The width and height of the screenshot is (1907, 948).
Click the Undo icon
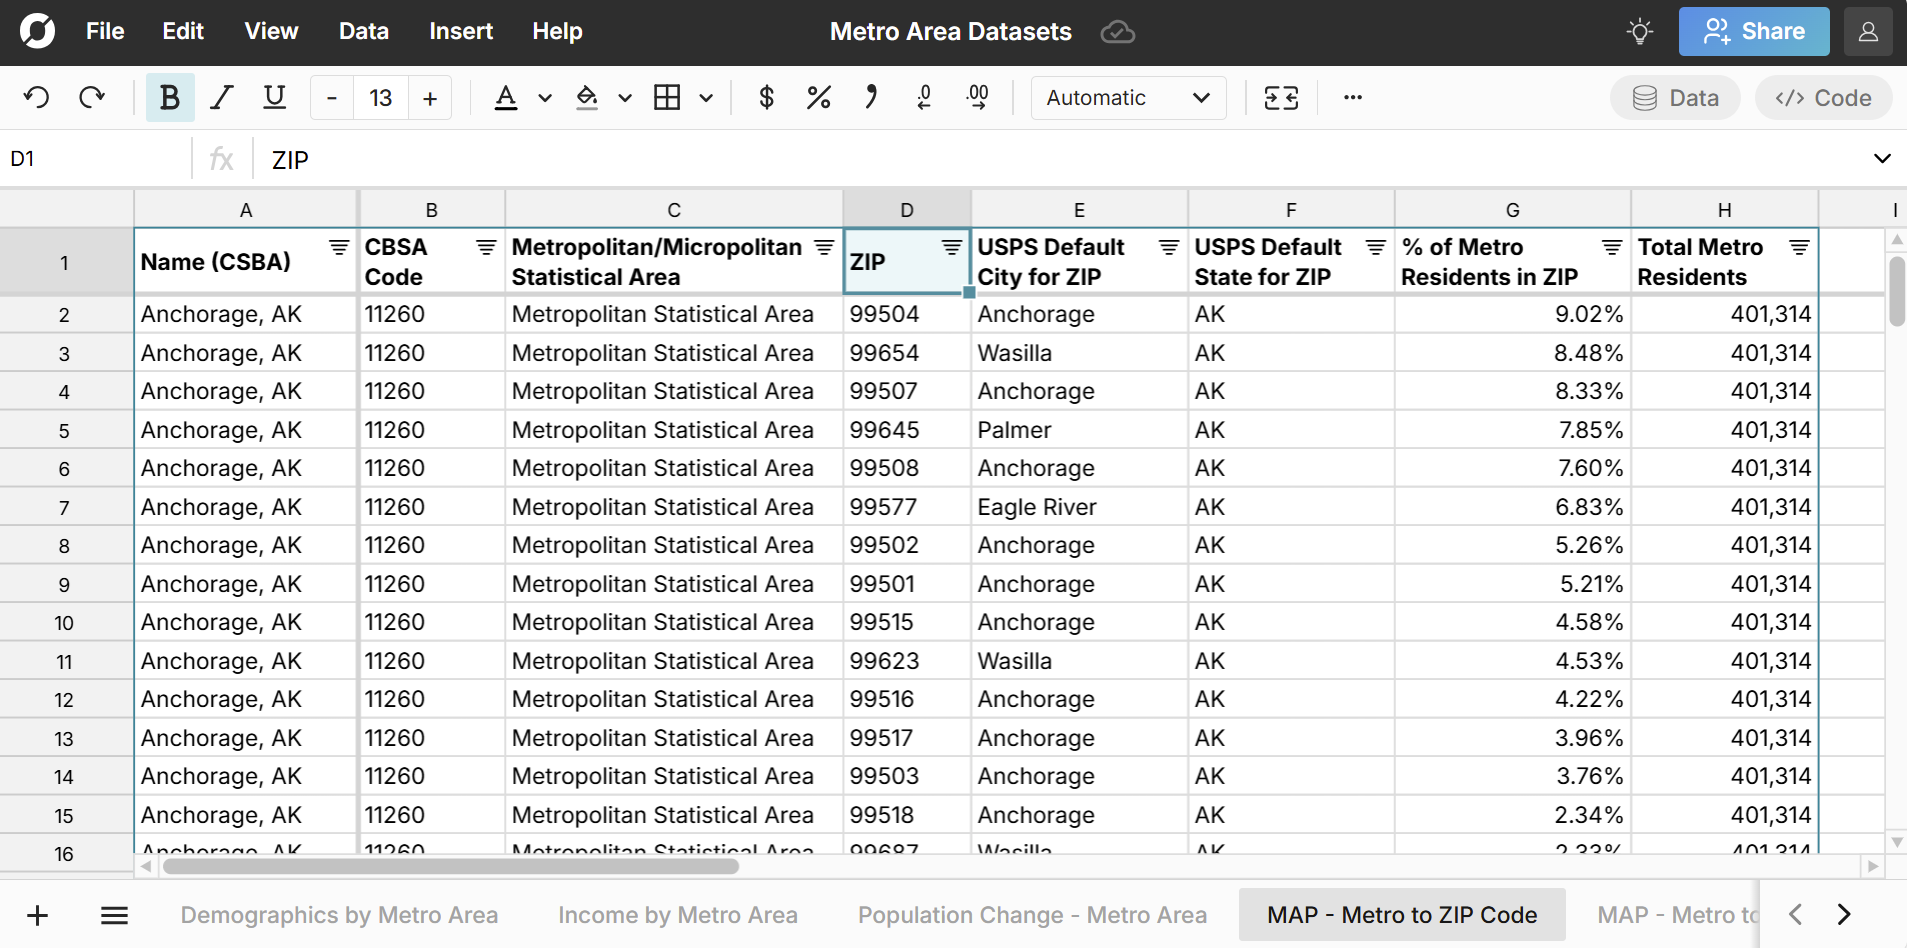pyautogui.click(x=36, y=97)
